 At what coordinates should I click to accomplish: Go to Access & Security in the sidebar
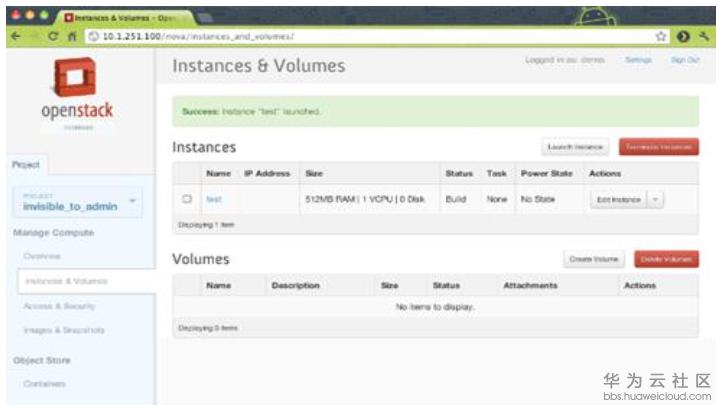[59, 306]
